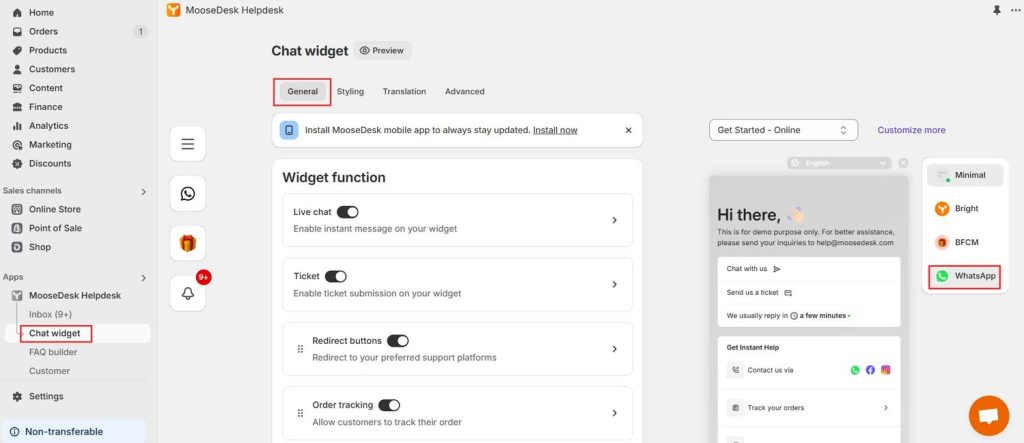
Task: Click Instagram icon in Contact us via row
Action: pyautogui.click(x=886, y=370)
